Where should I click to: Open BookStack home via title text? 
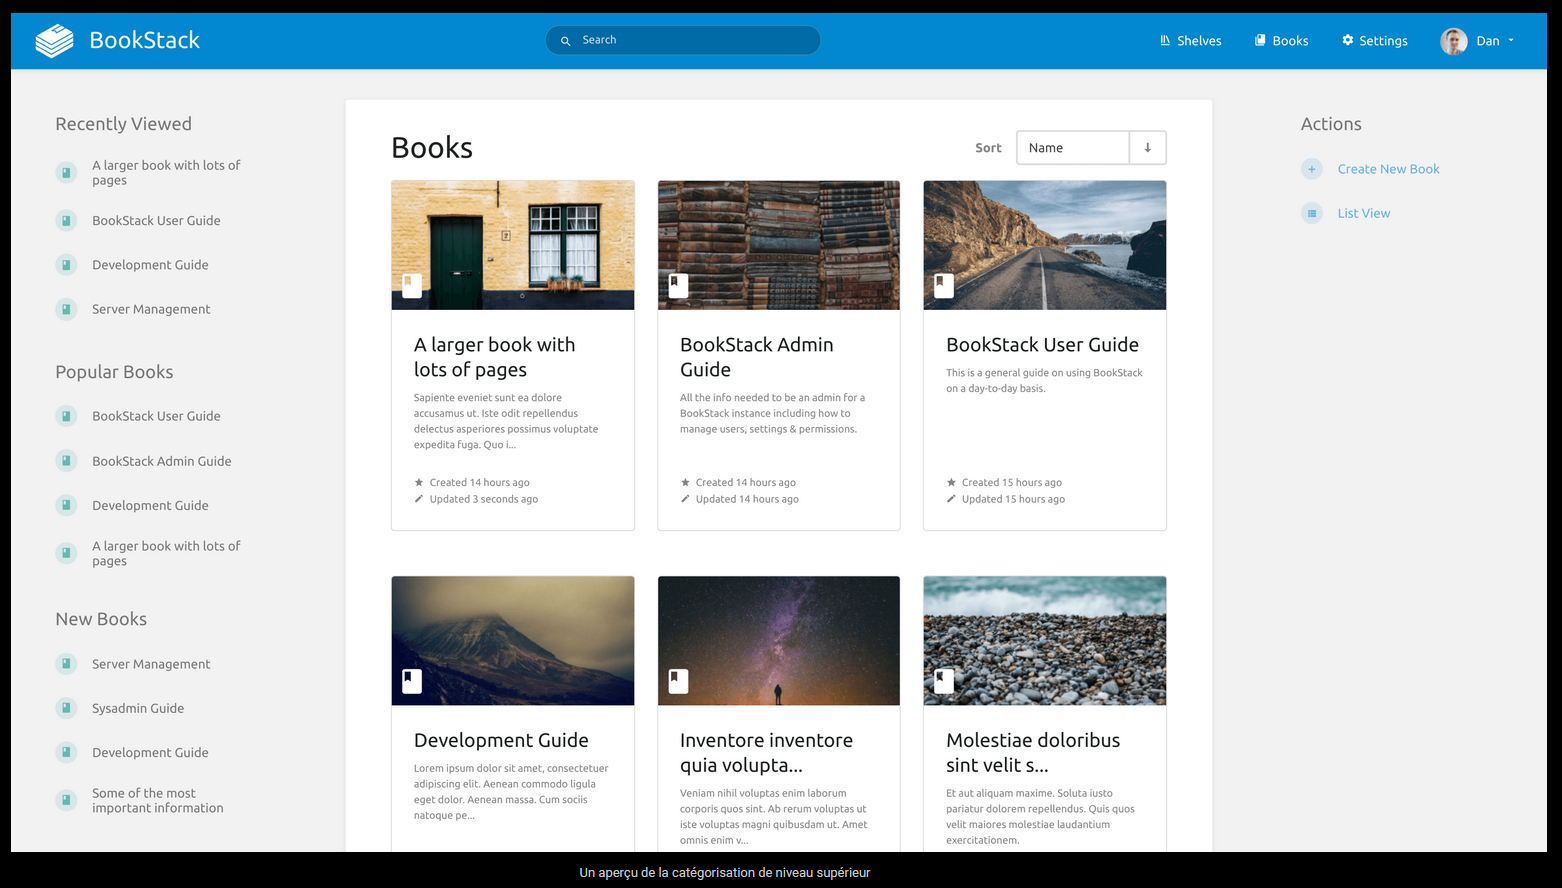click(x=145, y=40)
